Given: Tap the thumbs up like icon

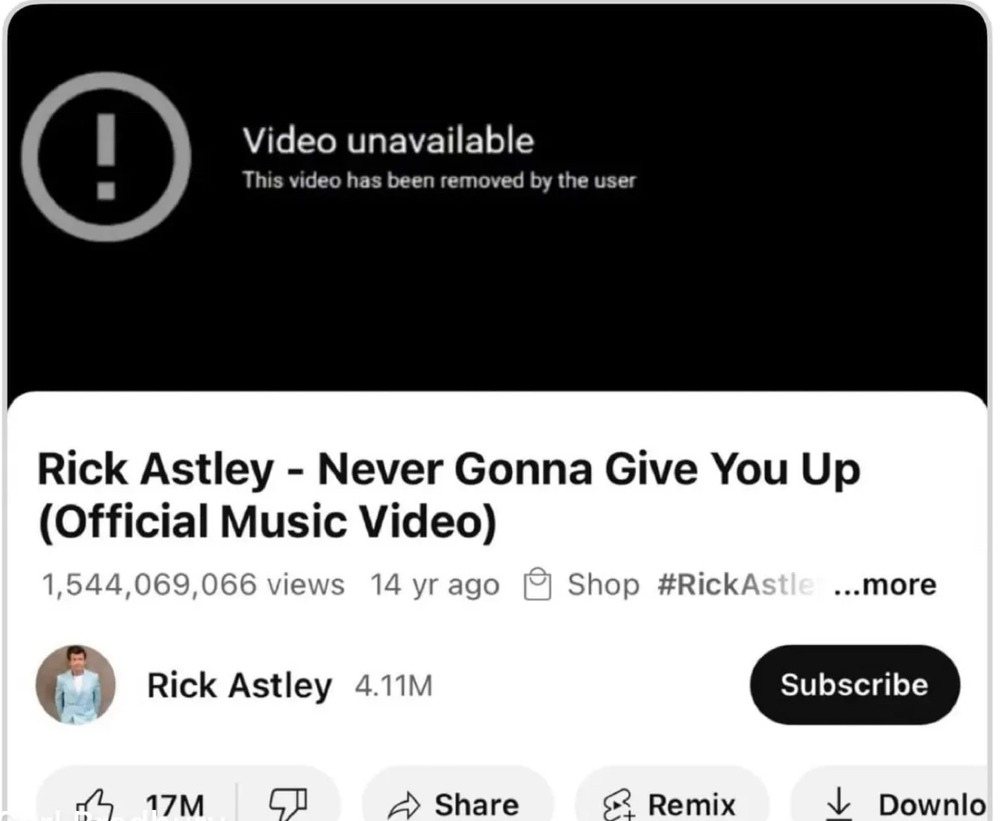Looking at the screenshot, I should click(x=94, y=805).
